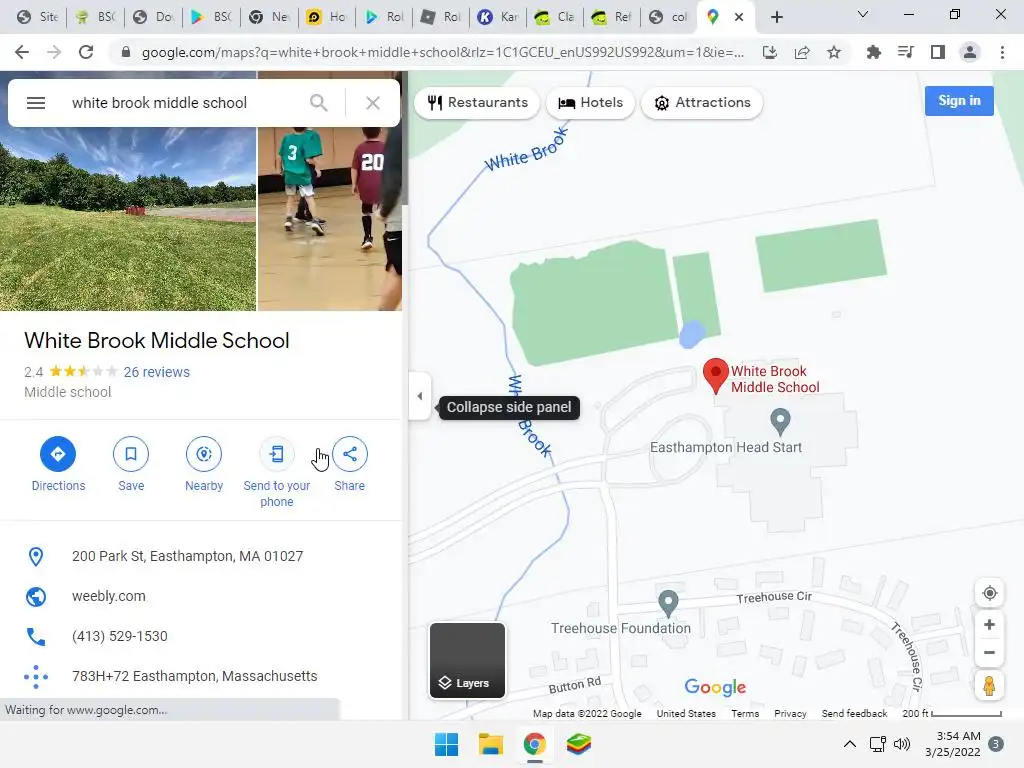Click the phone number (413) 529-1530
Screen dimensions: 1024x768
[120, 636]
